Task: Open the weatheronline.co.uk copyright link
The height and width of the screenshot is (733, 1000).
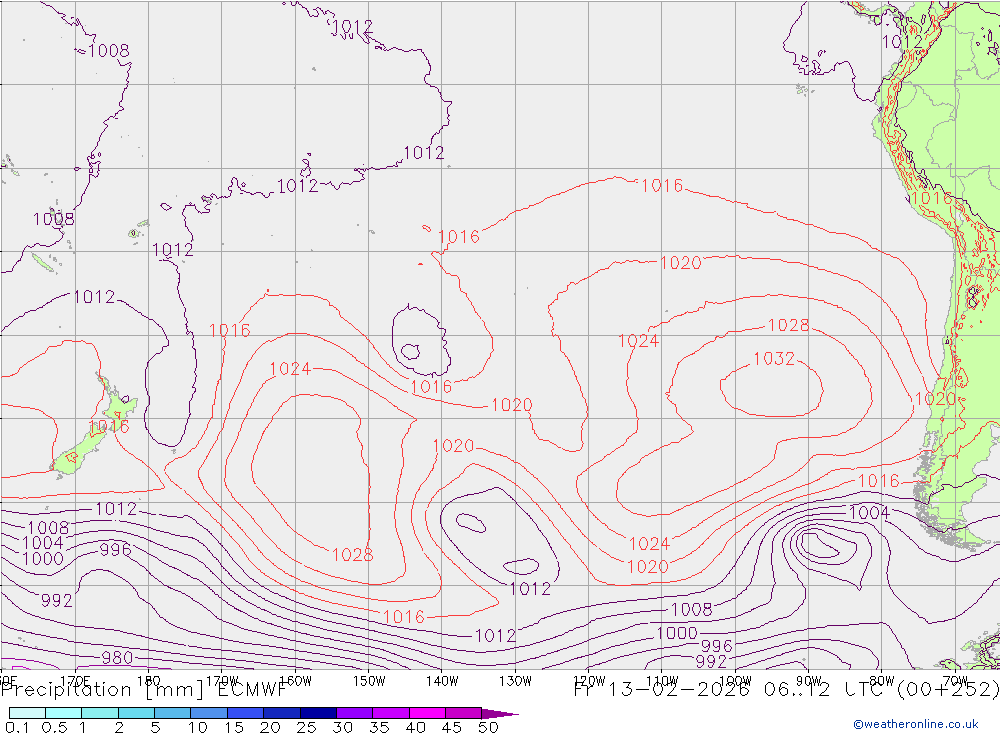Action: 915,724
